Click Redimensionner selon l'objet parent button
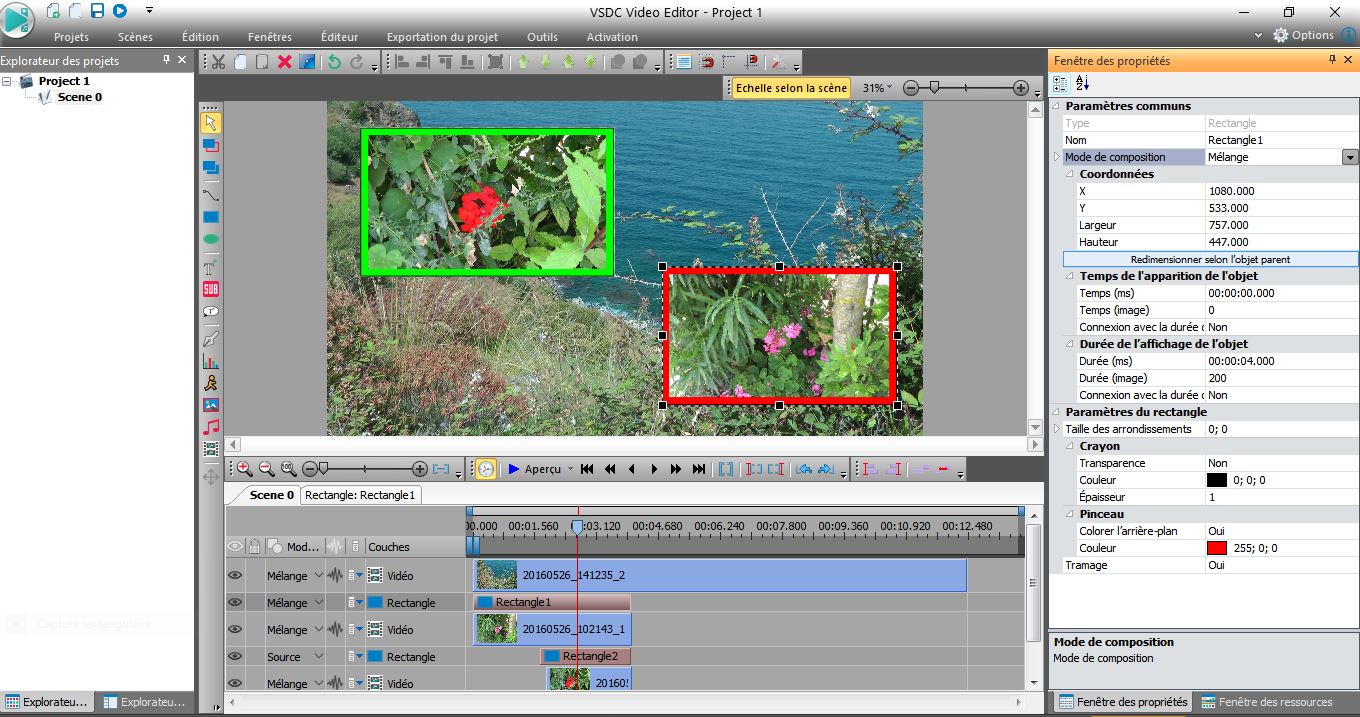Screen dimensions: 1360x717 (x=1209, y=259)
